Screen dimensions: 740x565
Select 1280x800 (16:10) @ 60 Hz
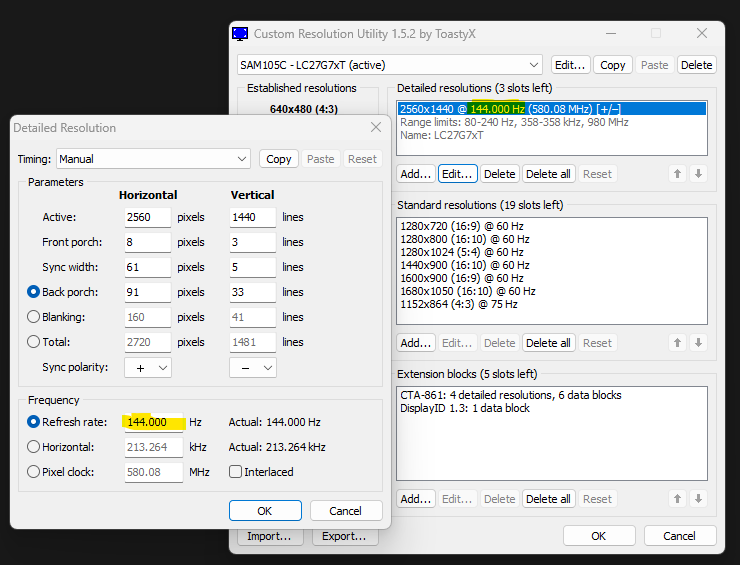pos(552,239)
